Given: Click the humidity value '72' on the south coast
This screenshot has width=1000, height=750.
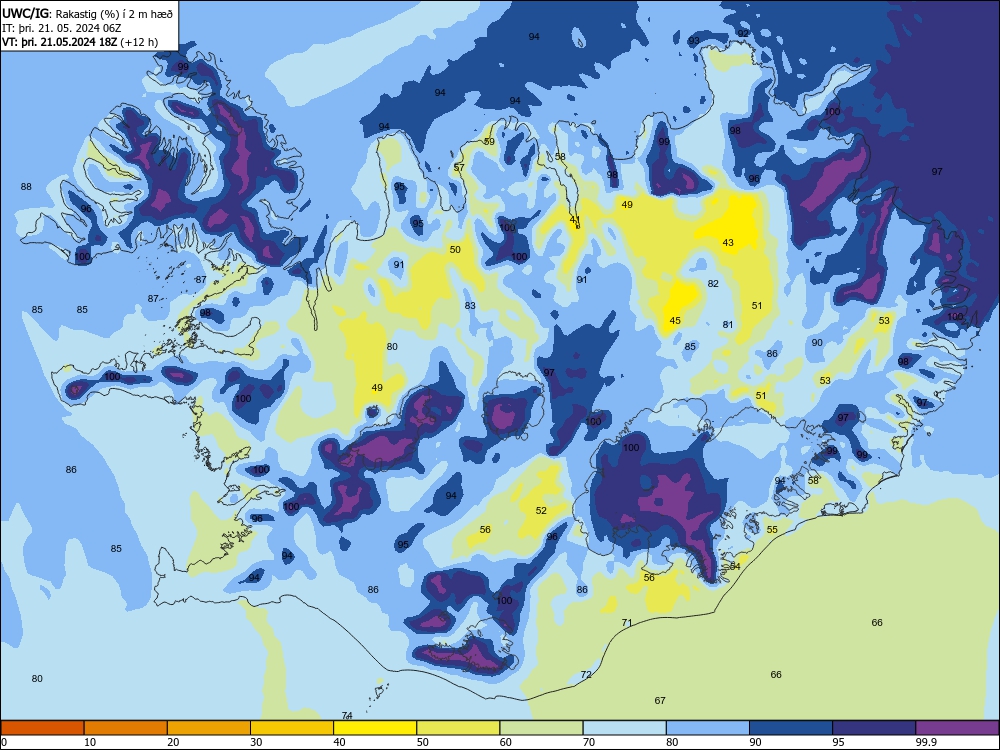Looking at the screenshot, I should 586,674.
